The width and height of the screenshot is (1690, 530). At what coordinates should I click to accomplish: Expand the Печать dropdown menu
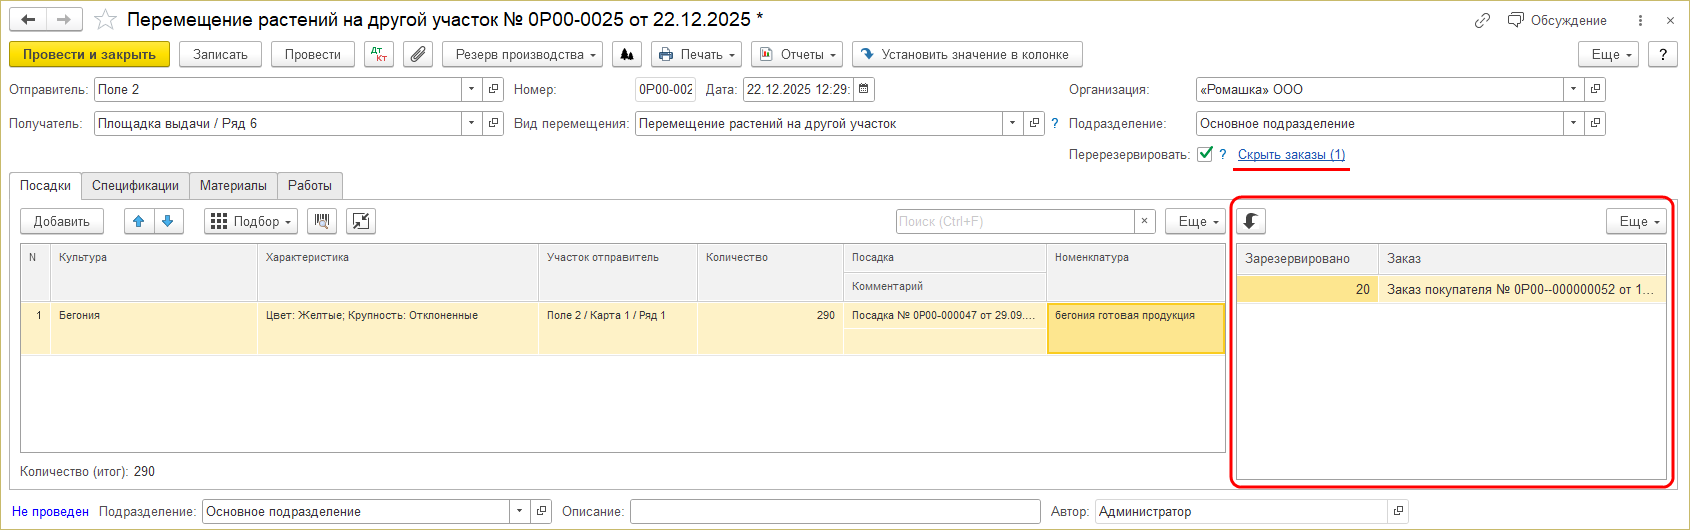point(697,54)
